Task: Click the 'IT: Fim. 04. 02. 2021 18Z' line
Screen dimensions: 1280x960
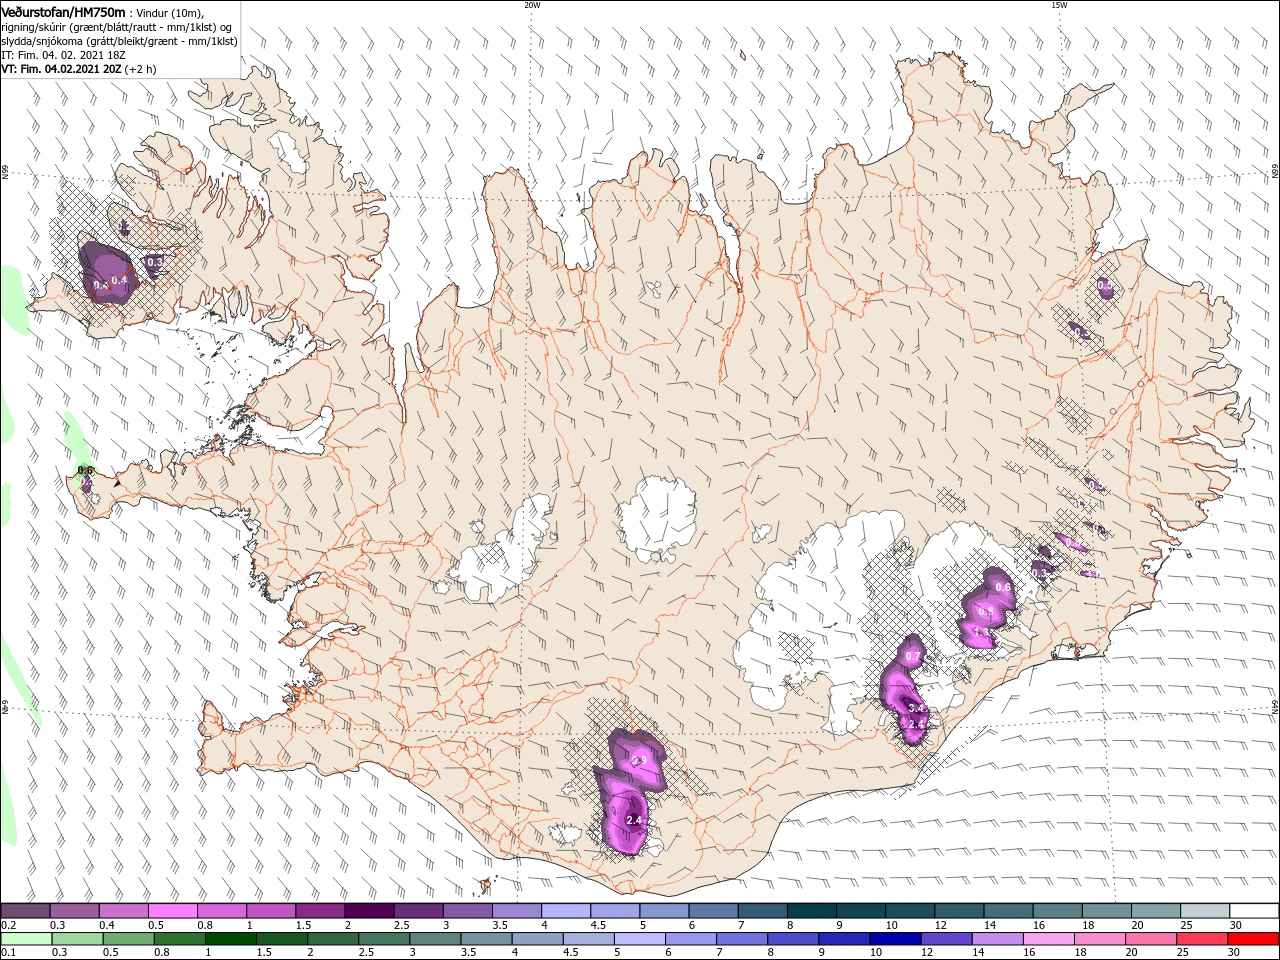Action: tap(61, 55)
